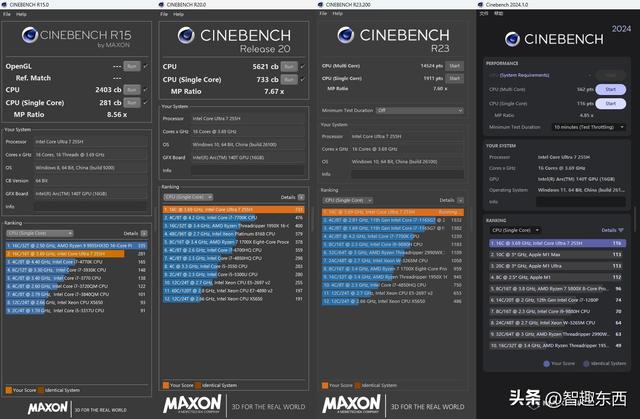Click the Info field in Cinebench 2024
Screen dimensions: 640x419
[580, 202]
